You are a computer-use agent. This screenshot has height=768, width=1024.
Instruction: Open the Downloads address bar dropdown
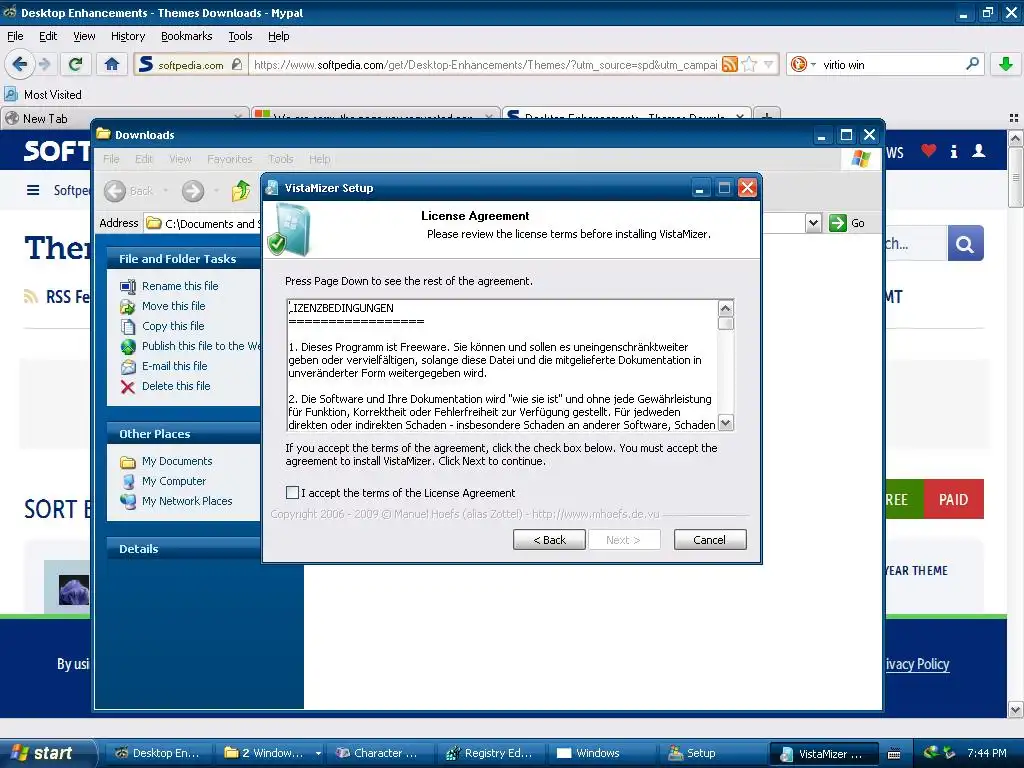pos(813,223)
